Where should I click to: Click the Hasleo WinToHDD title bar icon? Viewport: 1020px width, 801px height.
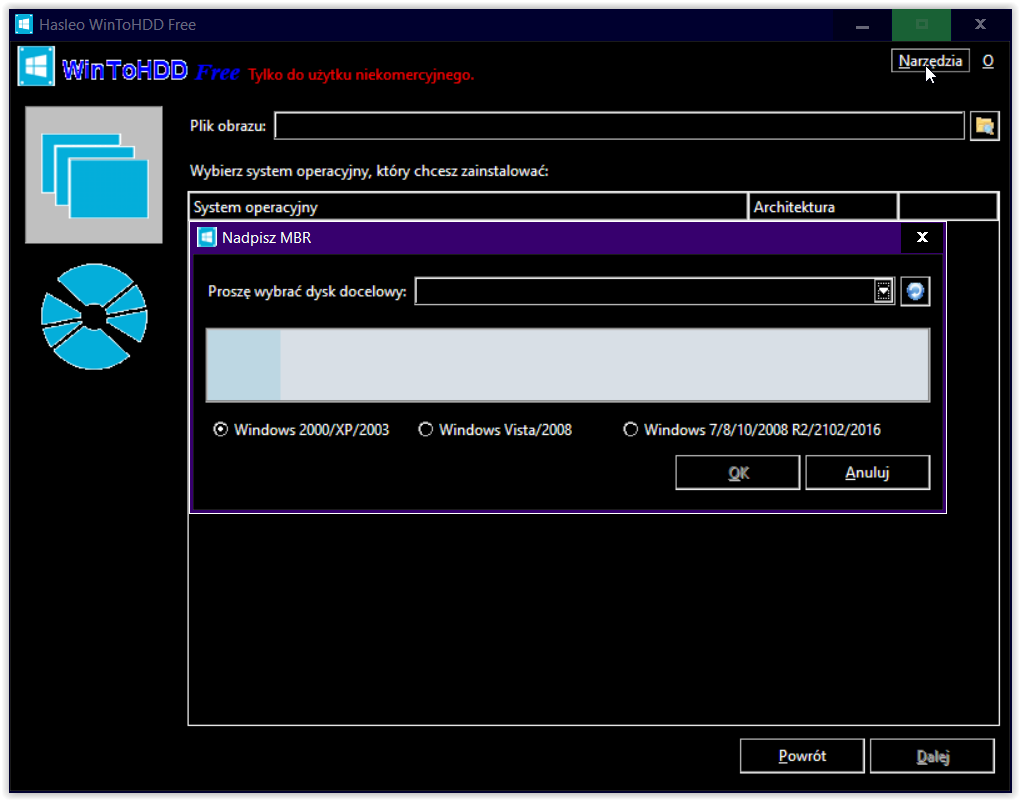[x=24, y=25]
